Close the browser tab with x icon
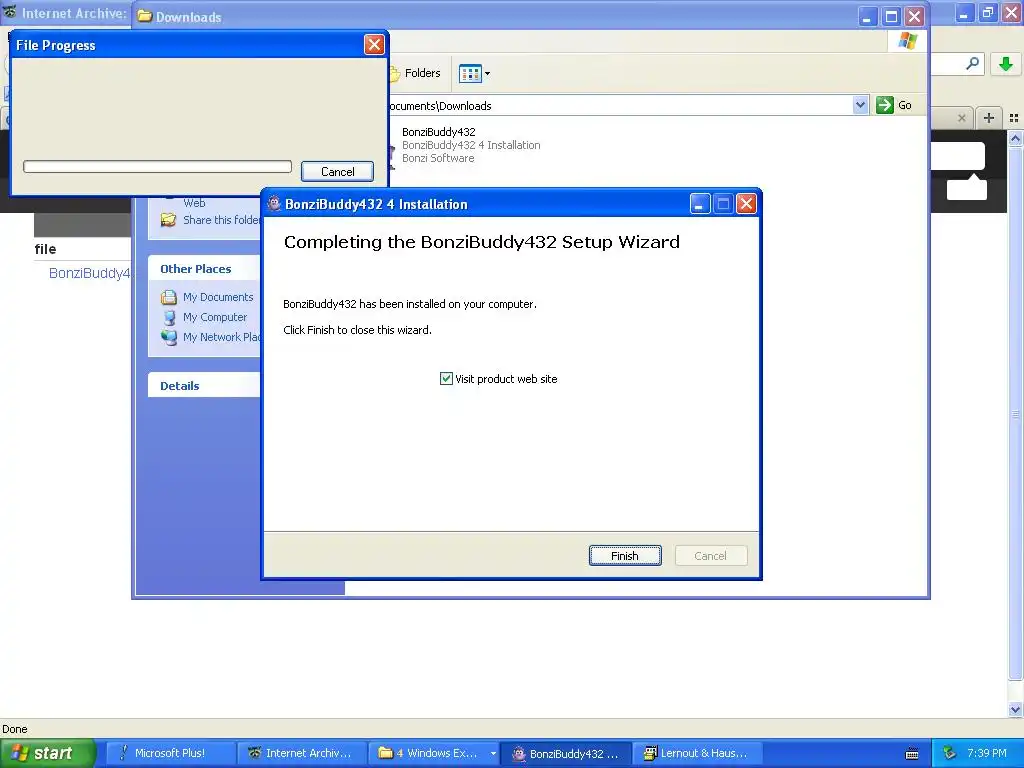 pyautogui.click(x=961, y=118)
